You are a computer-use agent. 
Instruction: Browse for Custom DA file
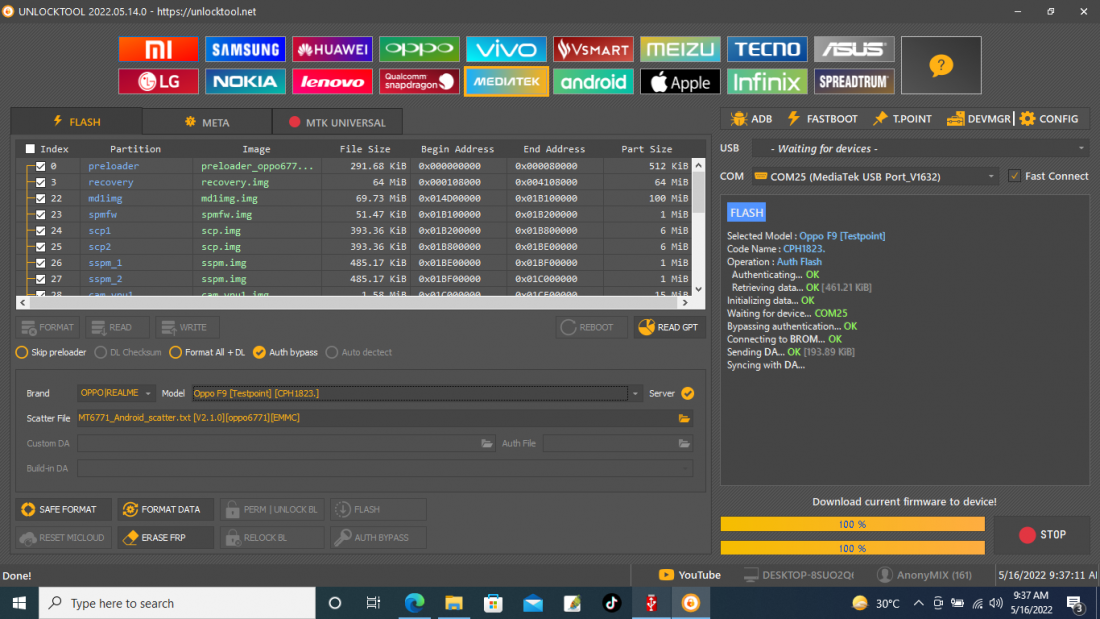(x=487, y=444)
